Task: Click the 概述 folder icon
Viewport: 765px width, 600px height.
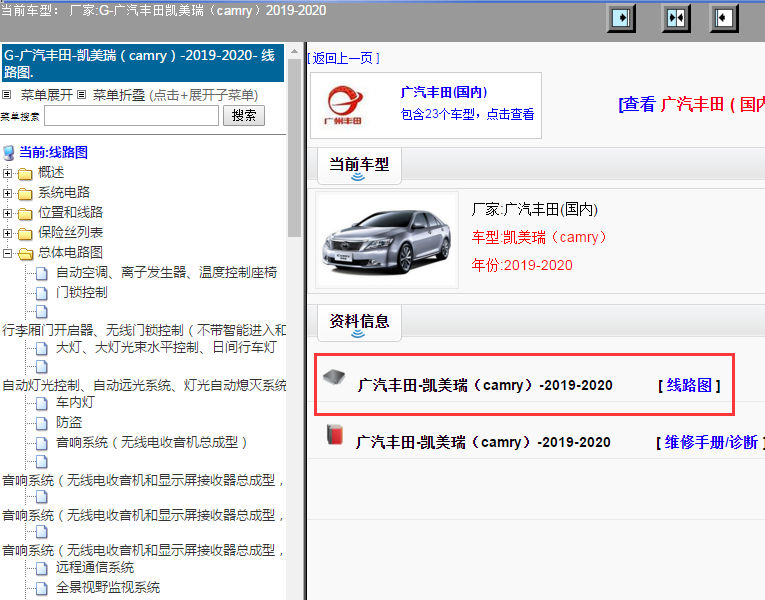Action: click(25, 174)
